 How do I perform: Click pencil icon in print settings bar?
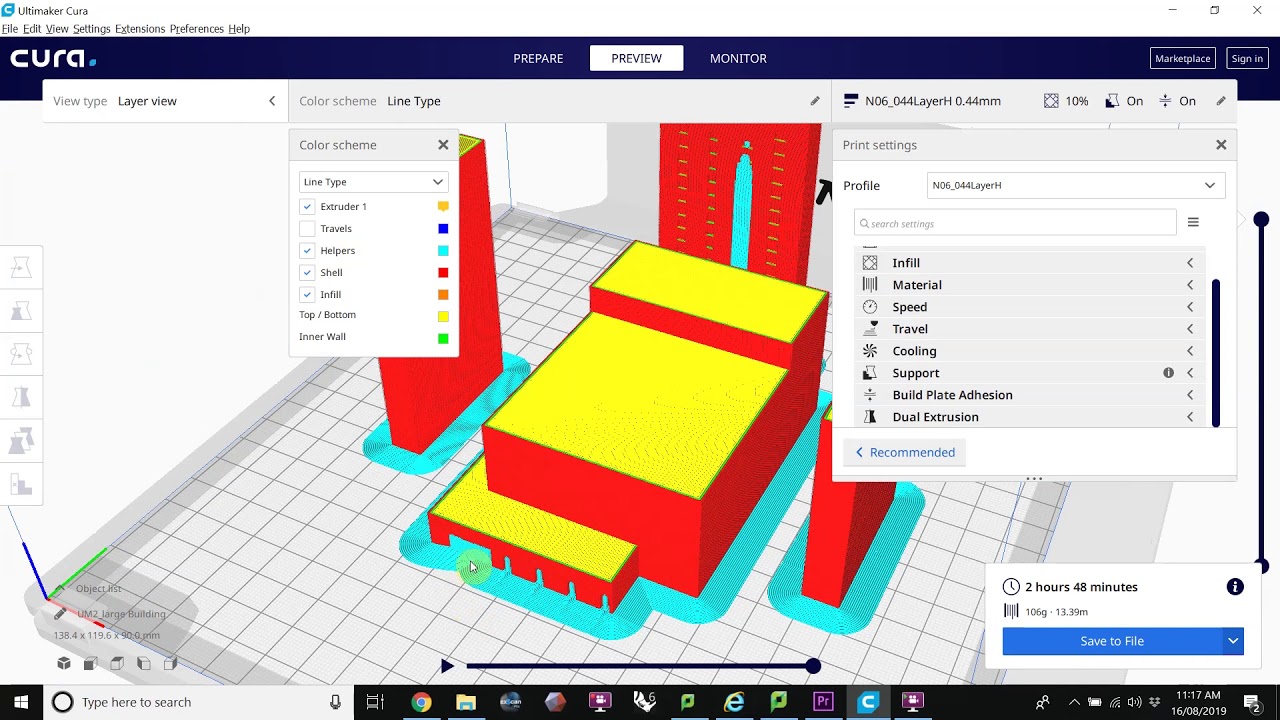[x=1221, y=101]
